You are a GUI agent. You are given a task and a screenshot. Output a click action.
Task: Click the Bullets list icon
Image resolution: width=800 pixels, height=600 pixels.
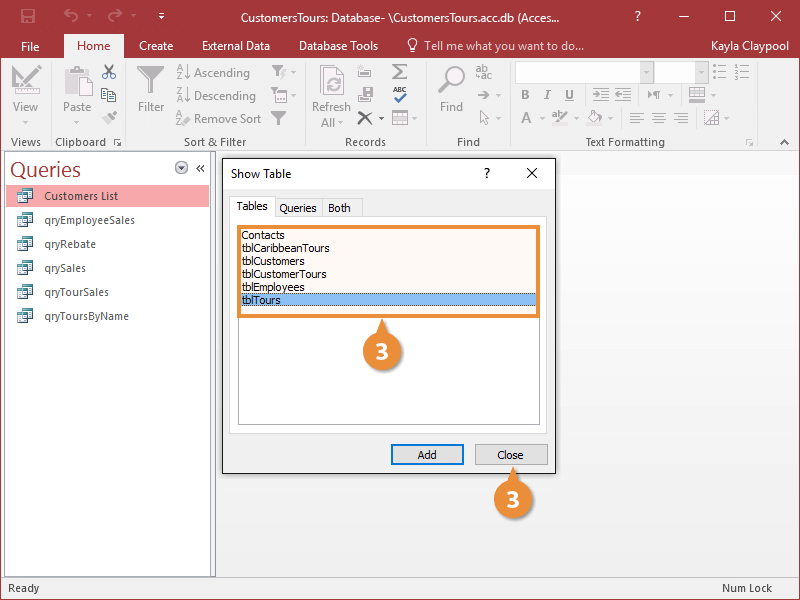point(720,72)
